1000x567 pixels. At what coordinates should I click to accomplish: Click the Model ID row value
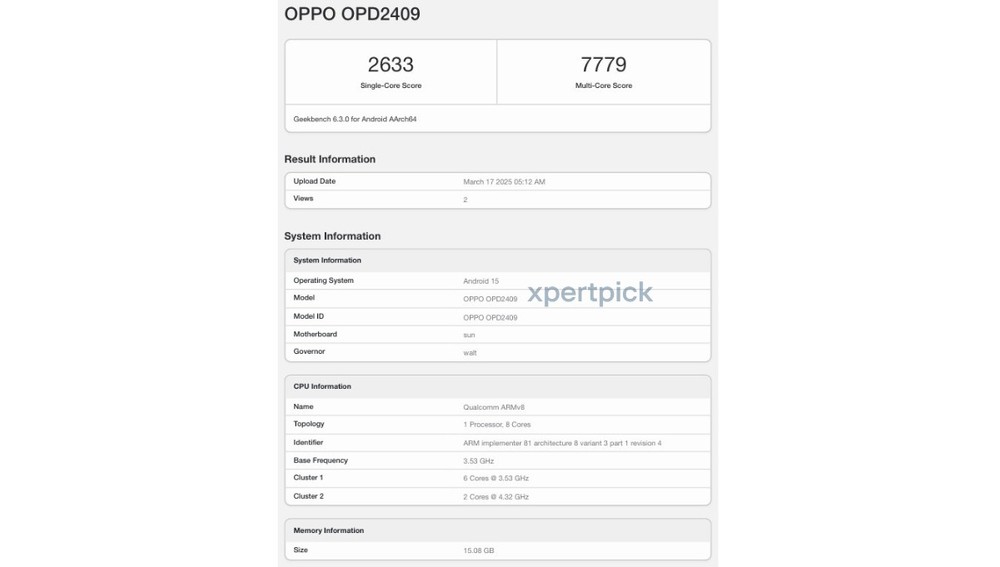point(490,318)
